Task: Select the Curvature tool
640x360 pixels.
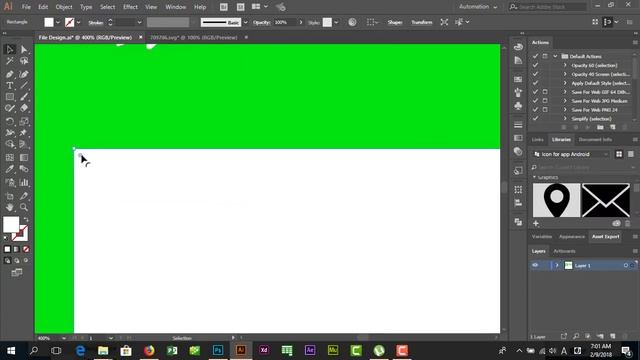Action: tap(24, 74)
